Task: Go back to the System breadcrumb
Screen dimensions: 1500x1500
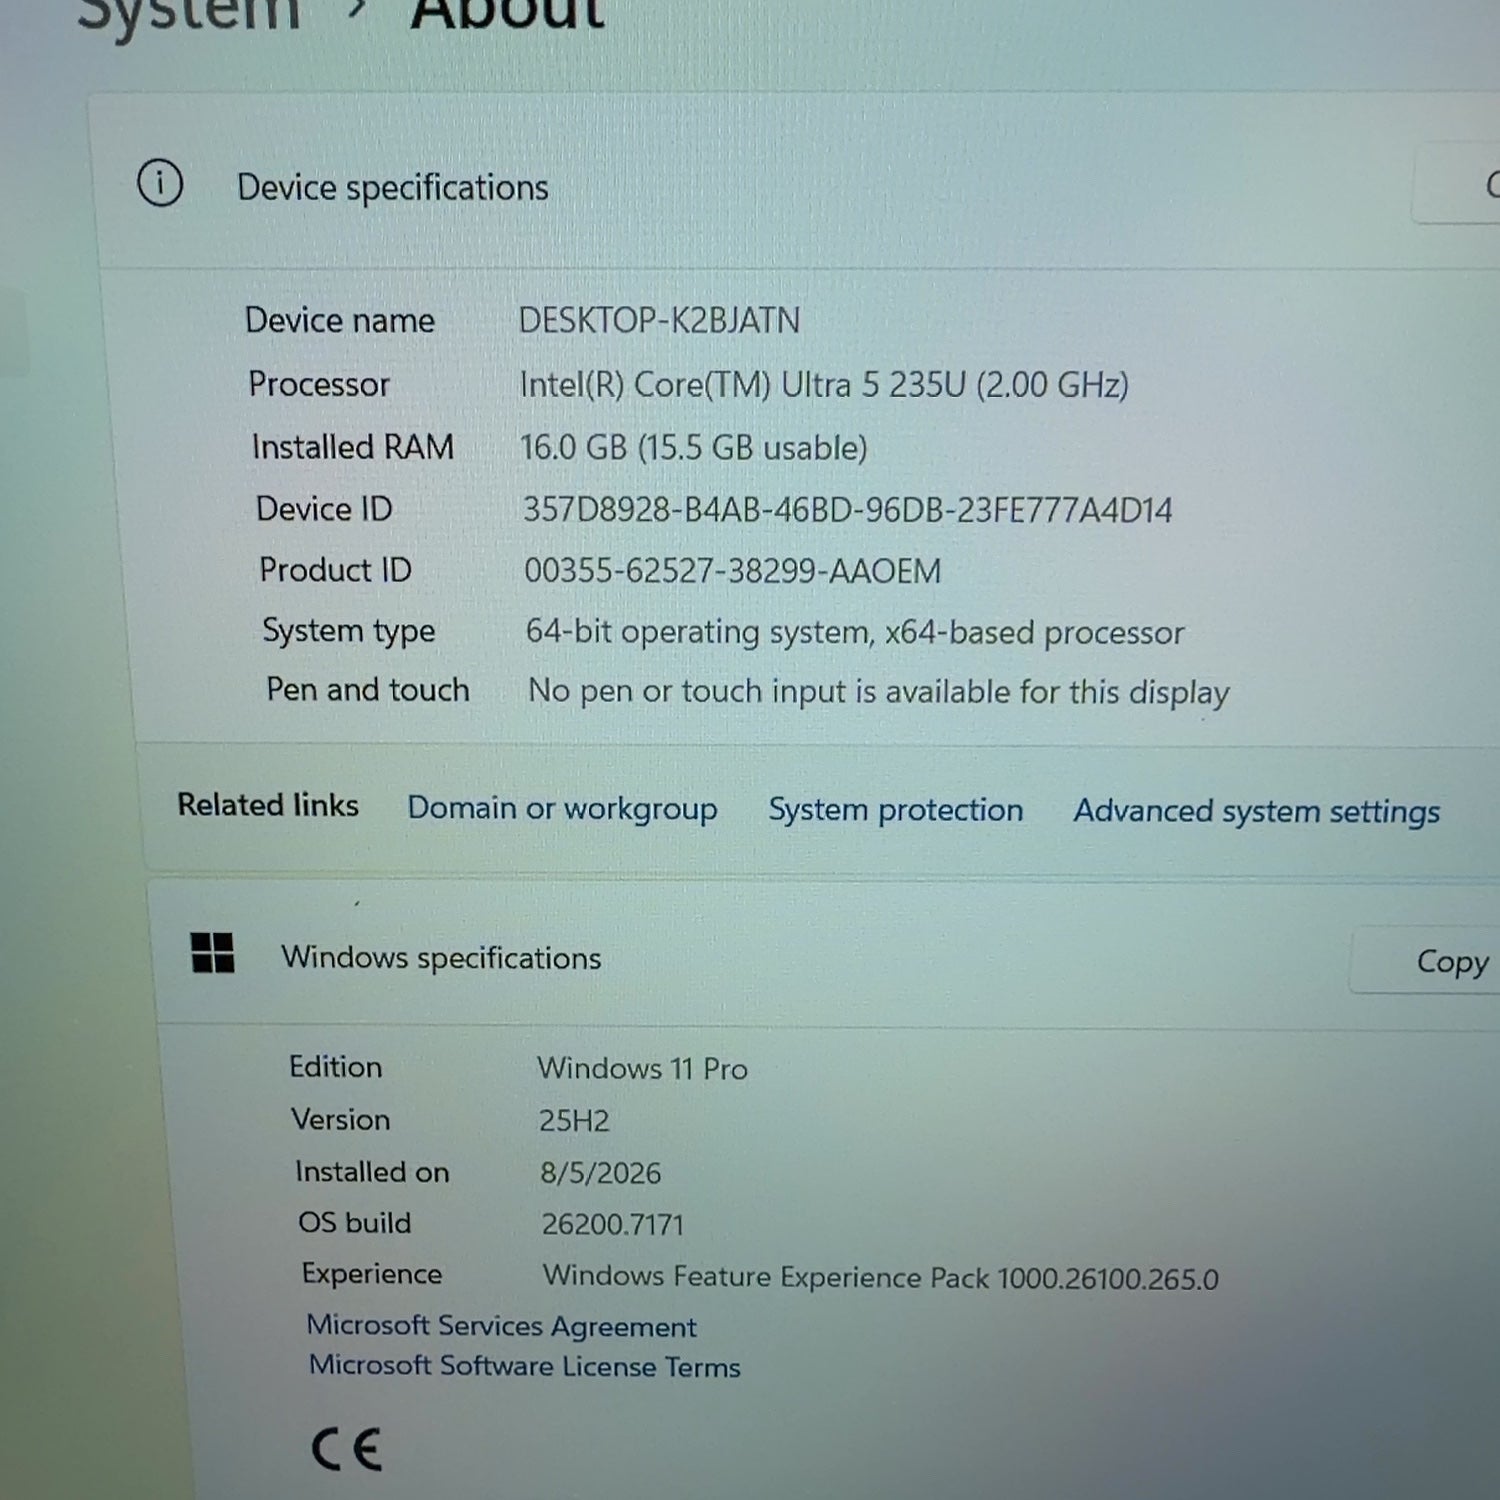Action: pos(190,14)
